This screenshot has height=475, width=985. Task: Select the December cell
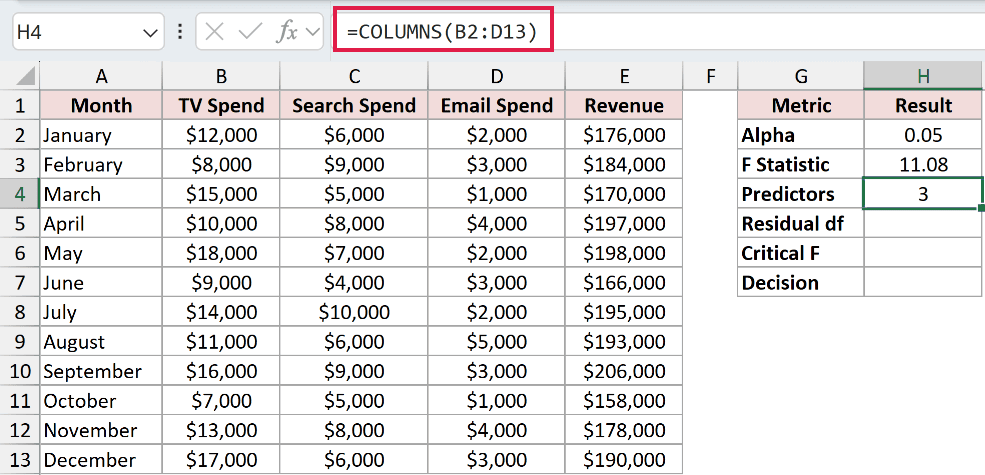pos(101,460)
